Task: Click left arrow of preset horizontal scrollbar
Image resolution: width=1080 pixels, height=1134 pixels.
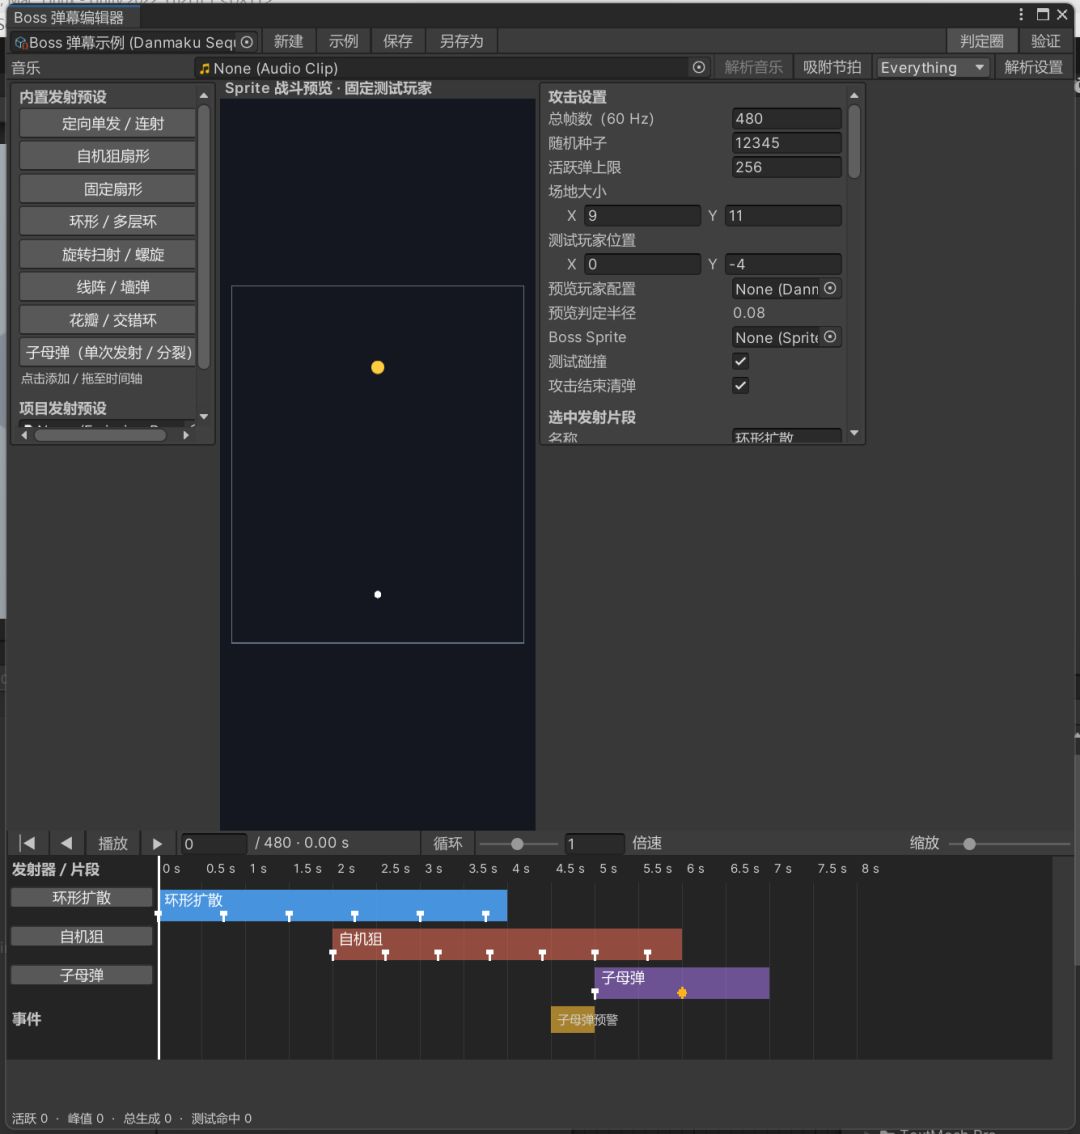Action: click(25, 435)
